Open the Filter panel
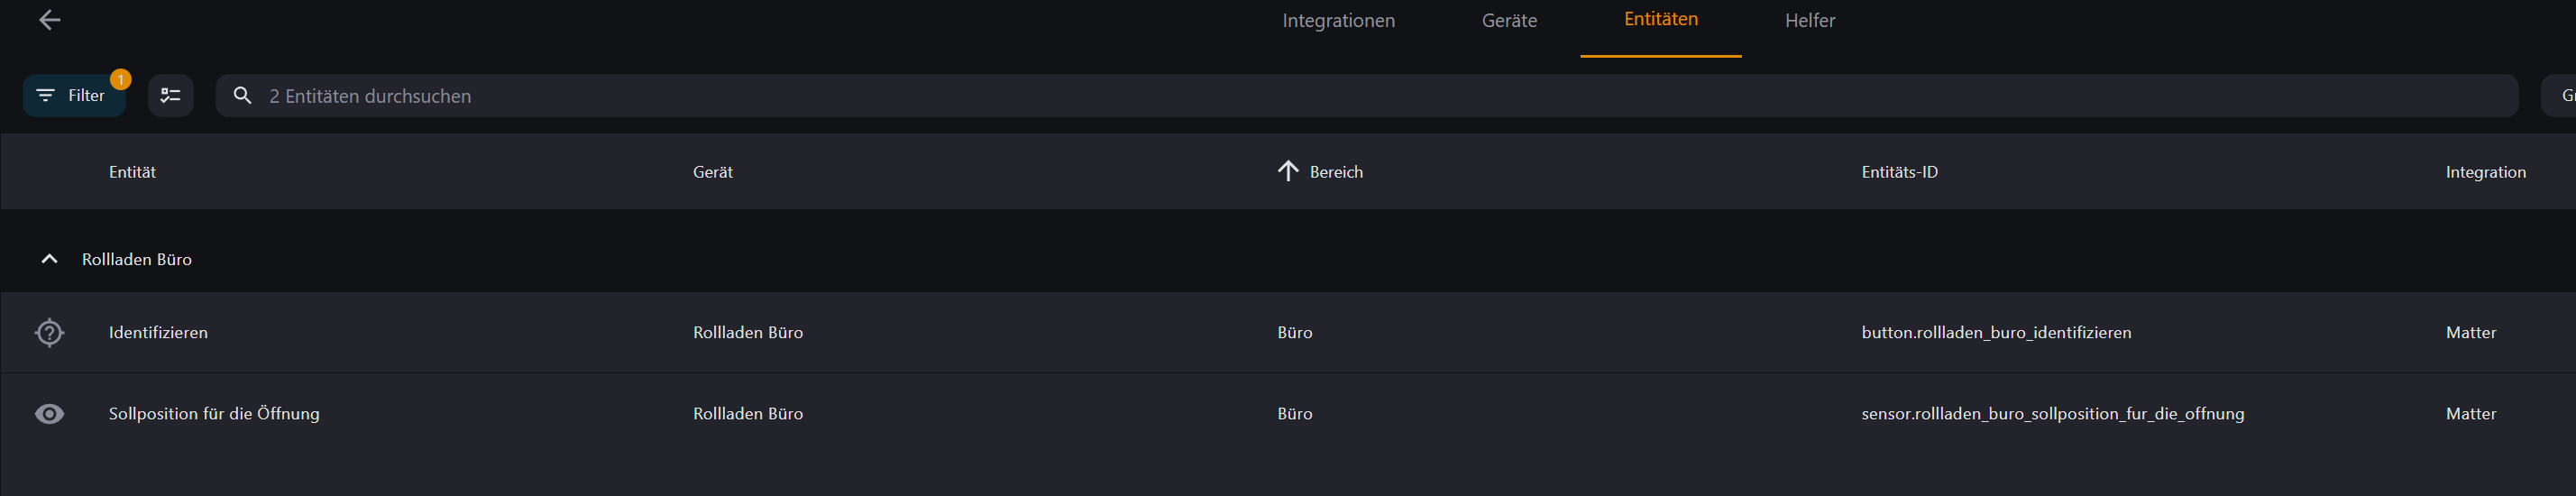This screenshot has width=2576, height=496. [x=73, y=95]
